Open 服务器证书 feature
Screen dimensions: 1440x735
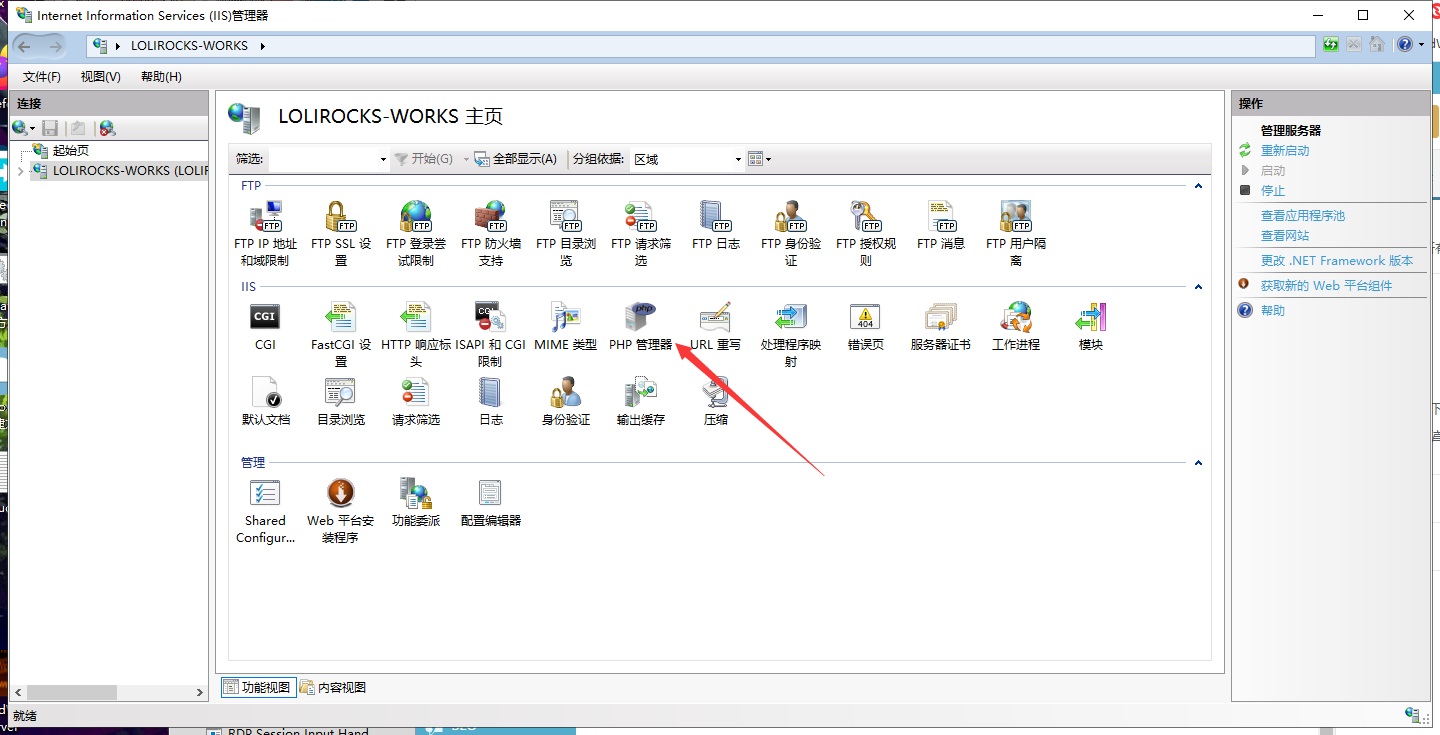point(941,326)
